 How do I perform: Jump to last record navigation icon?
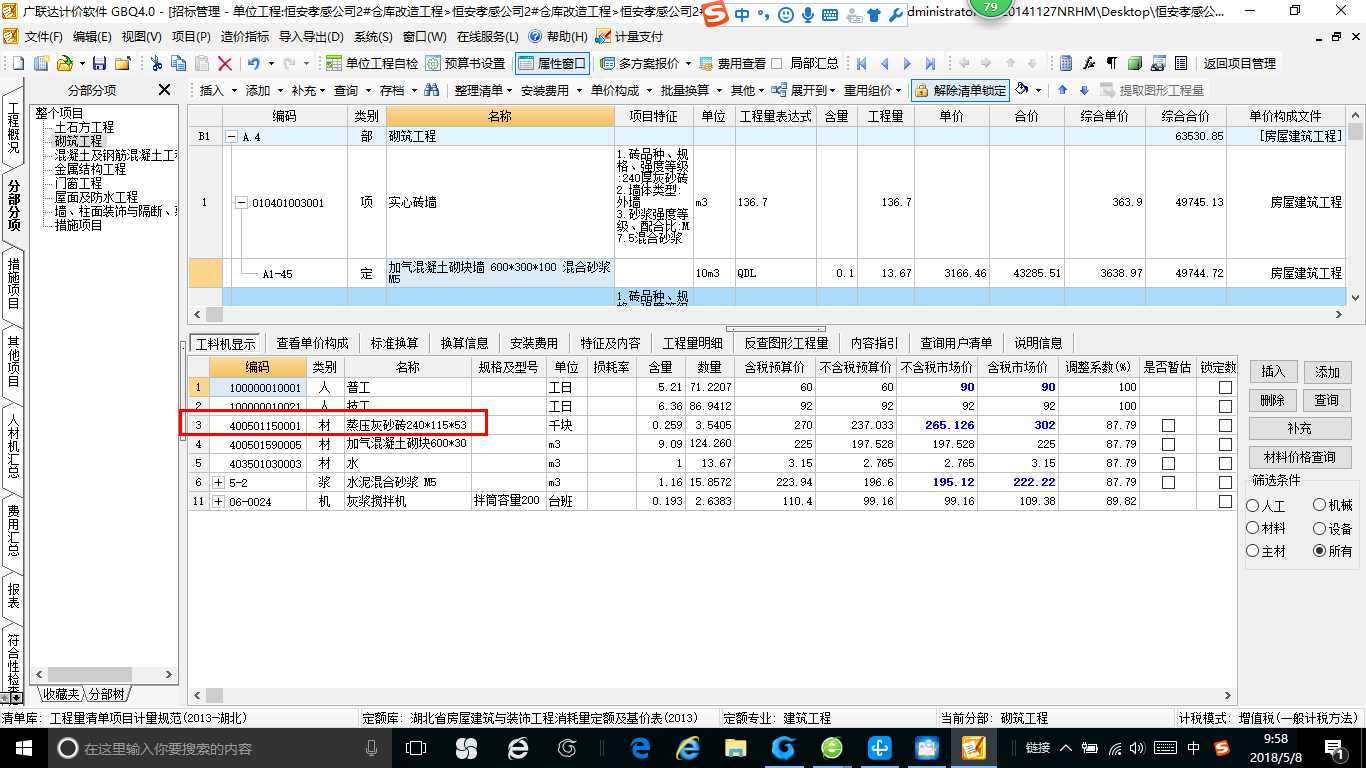click(x=930, y=63)
